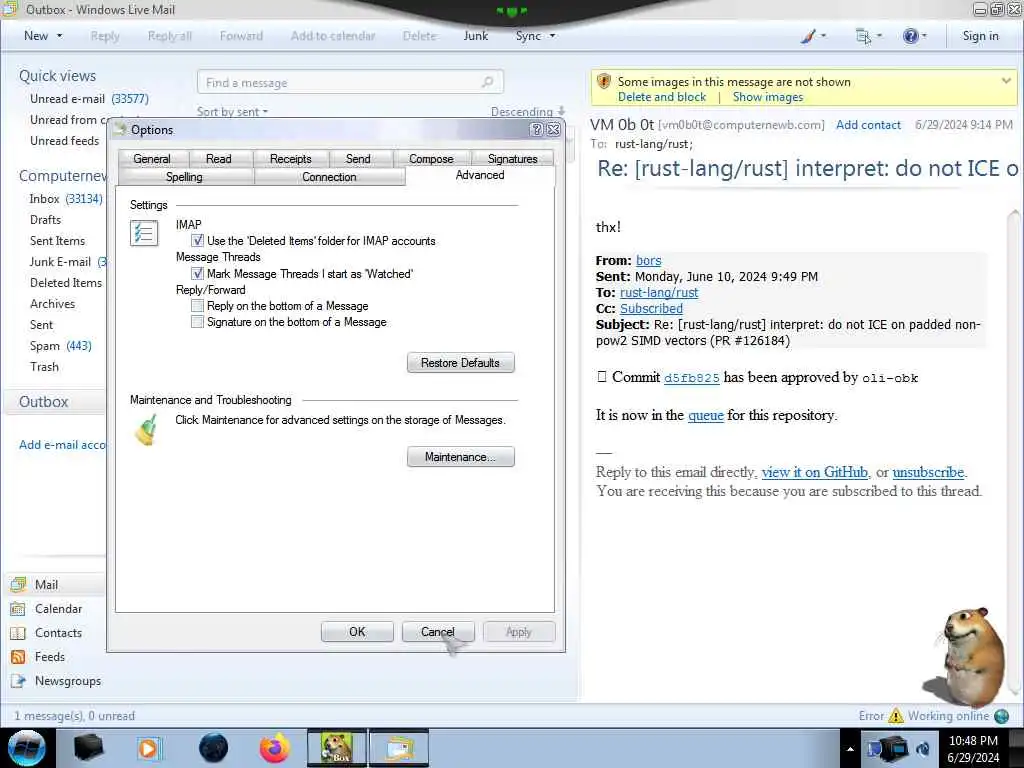Open the blue Help icon in toolbar
1024x768 pixels.
tap(910, 36)
